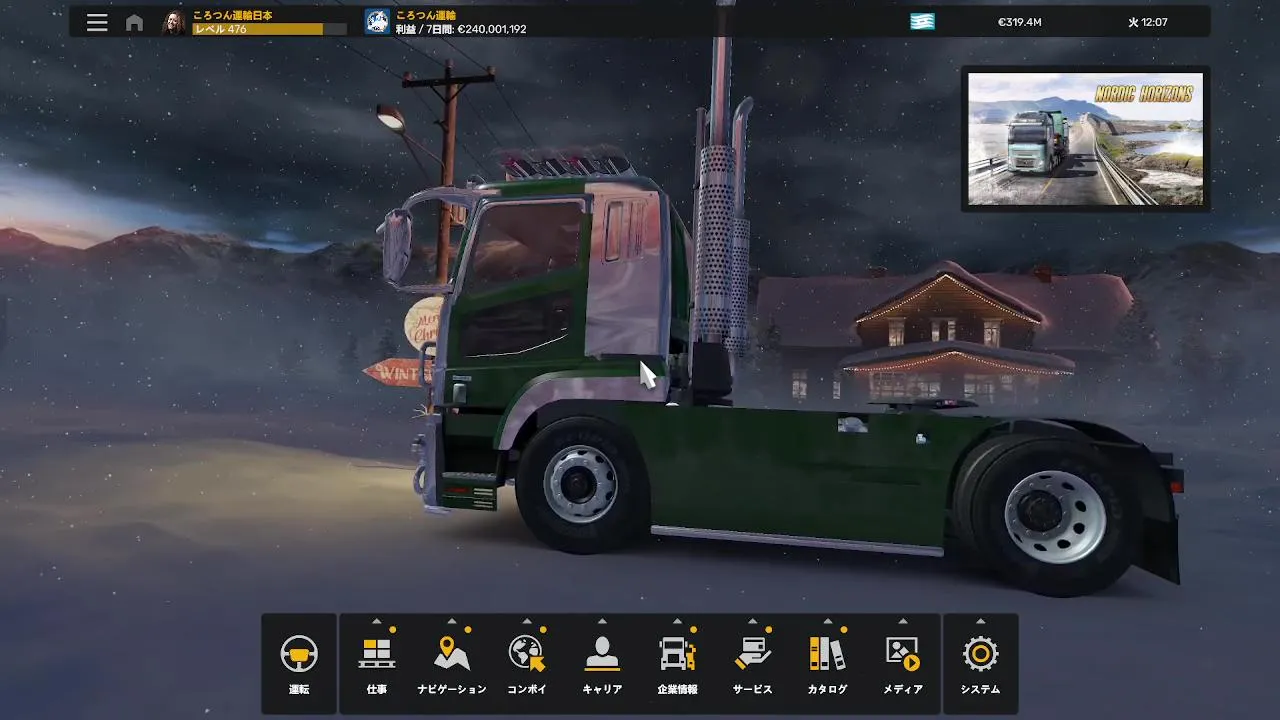Open the Convoy (コンボイ) globe icon
This screenshot has height=720, width=1280.
(x=527, y=655)
